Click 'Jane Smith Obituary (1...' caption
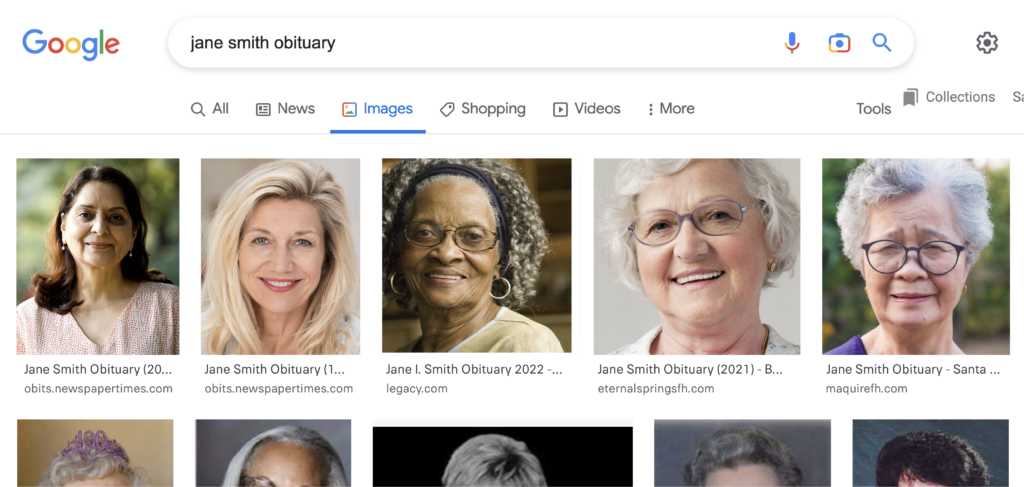The width and height of the screenshot is (1024, 487). tap(275, 369)
